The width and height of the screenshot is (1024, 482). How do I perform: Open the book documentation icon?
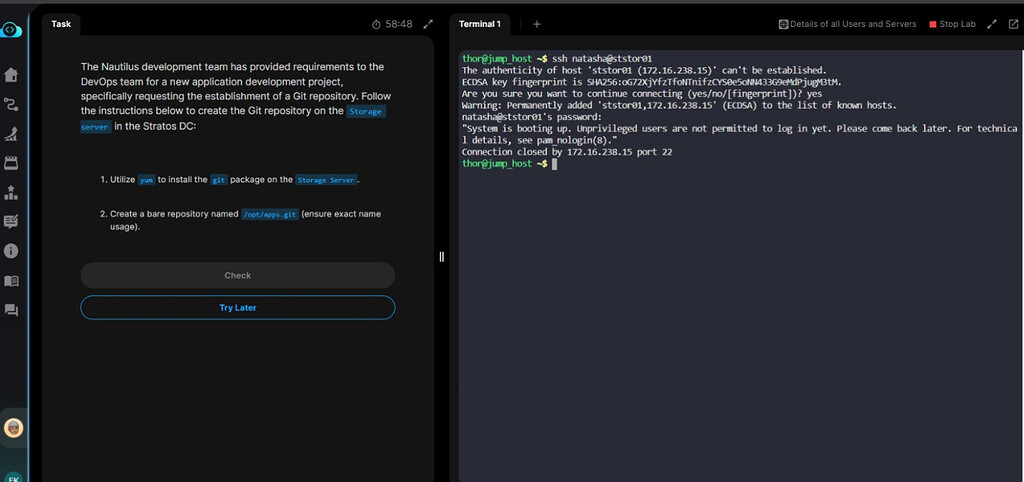(x=12, y=281)
